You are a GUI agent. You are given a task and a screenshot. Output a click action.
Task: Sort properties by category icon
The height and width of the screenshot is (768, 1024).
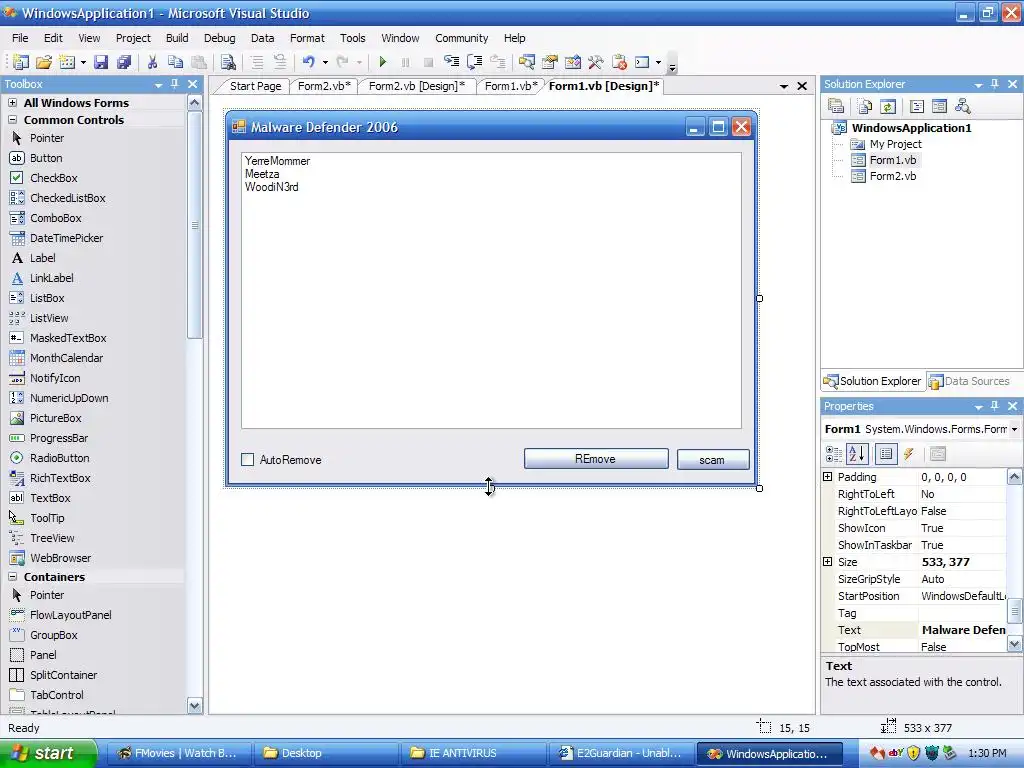(834, 454)
